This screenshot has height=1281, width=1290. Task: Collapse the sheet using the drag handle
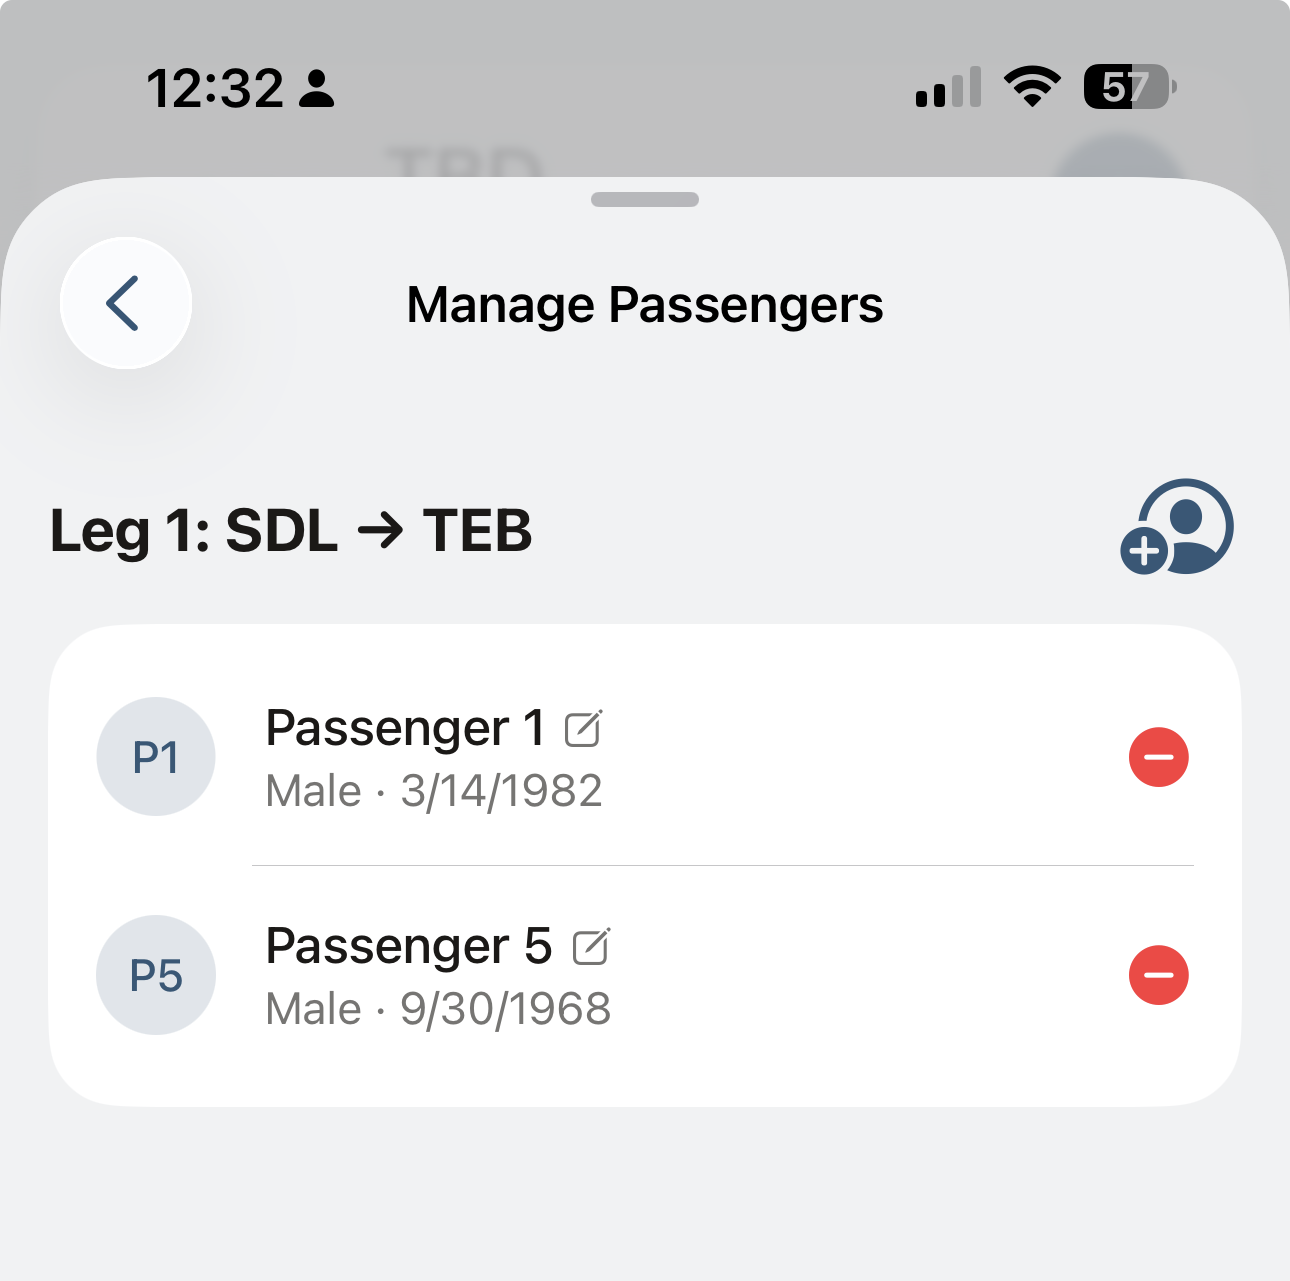click(645, 199)
